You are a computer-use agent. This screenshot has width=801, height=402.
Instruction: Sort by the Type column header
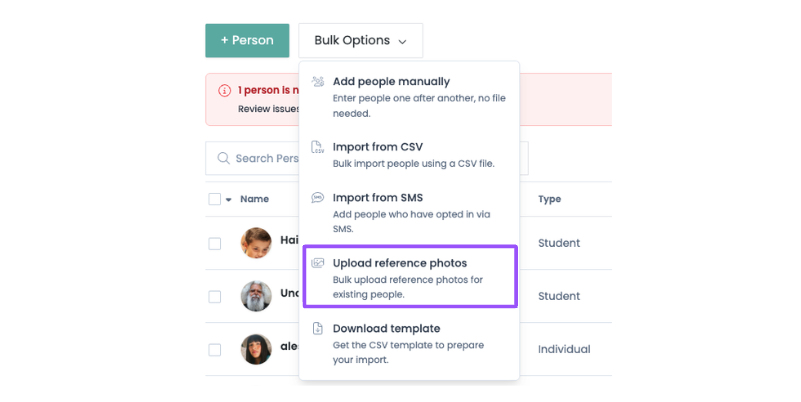tap(549, 199)
